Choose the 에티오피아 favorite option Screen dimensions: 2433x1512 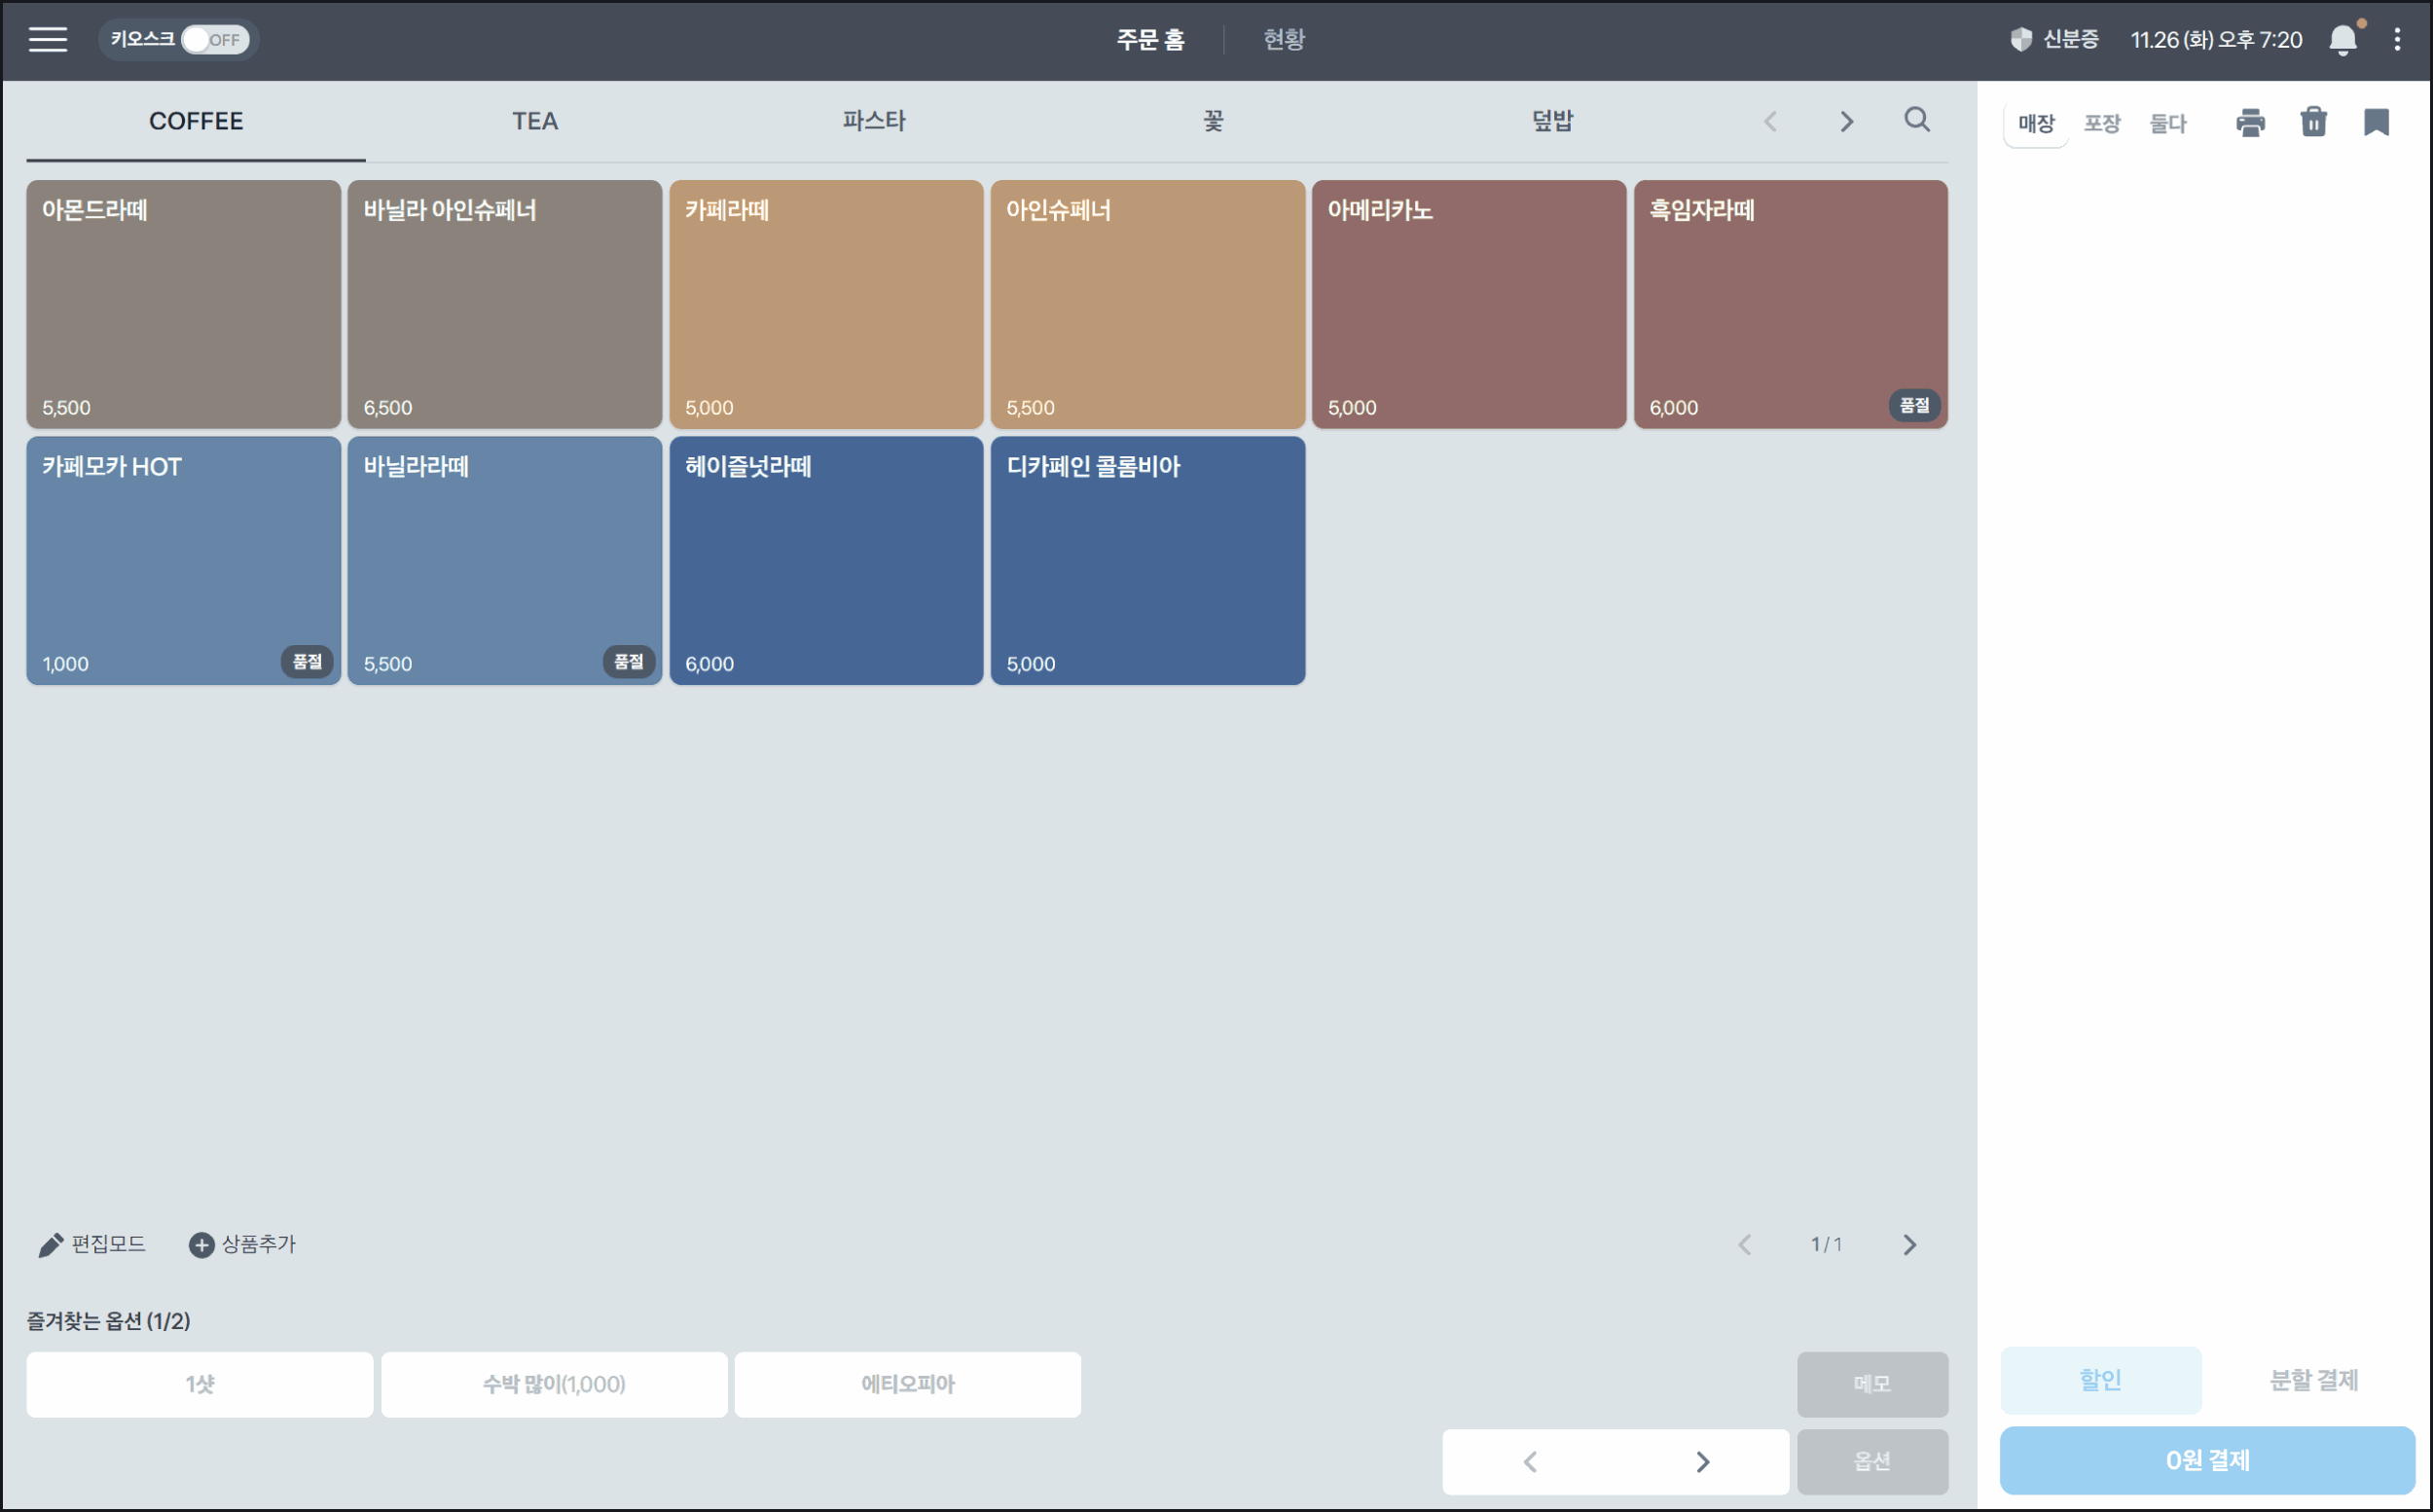click(x=907, y=1384)
